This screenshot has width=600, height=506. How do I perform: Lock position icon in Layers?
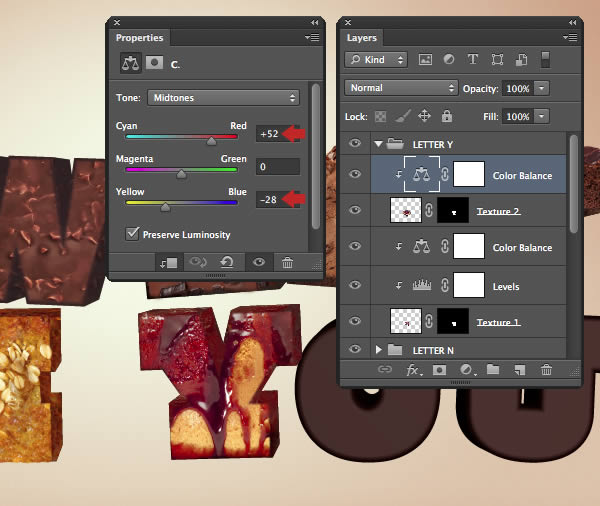(x=425, y=116)
